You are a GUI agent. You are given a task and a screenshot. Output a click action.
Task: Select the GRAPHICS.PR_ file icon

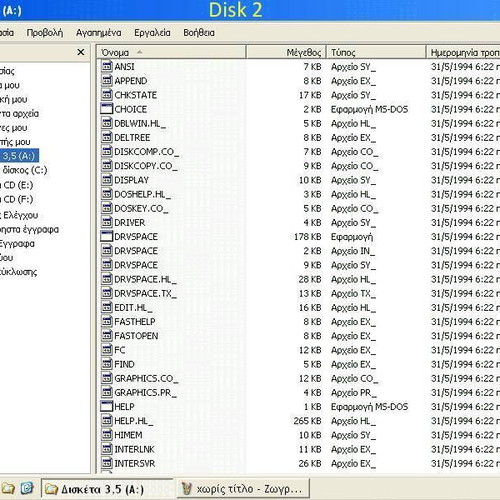pos(106,392)
